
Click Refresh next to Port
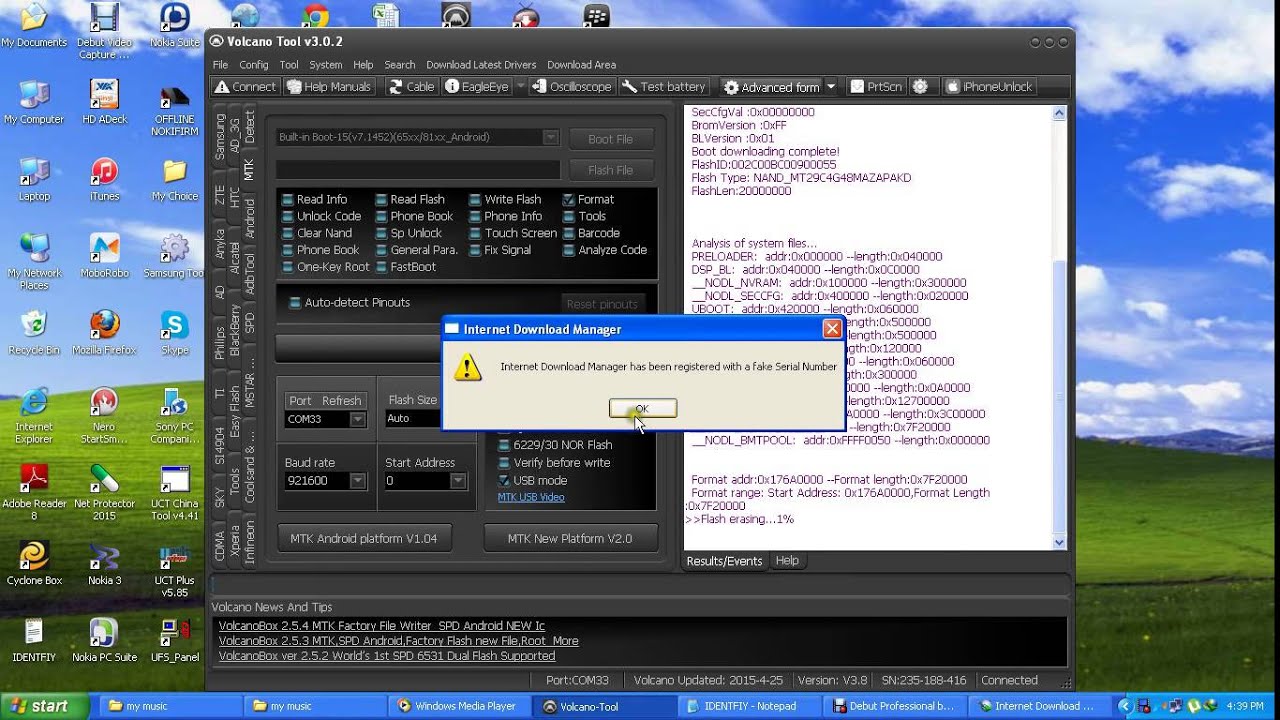coord(341,400)
